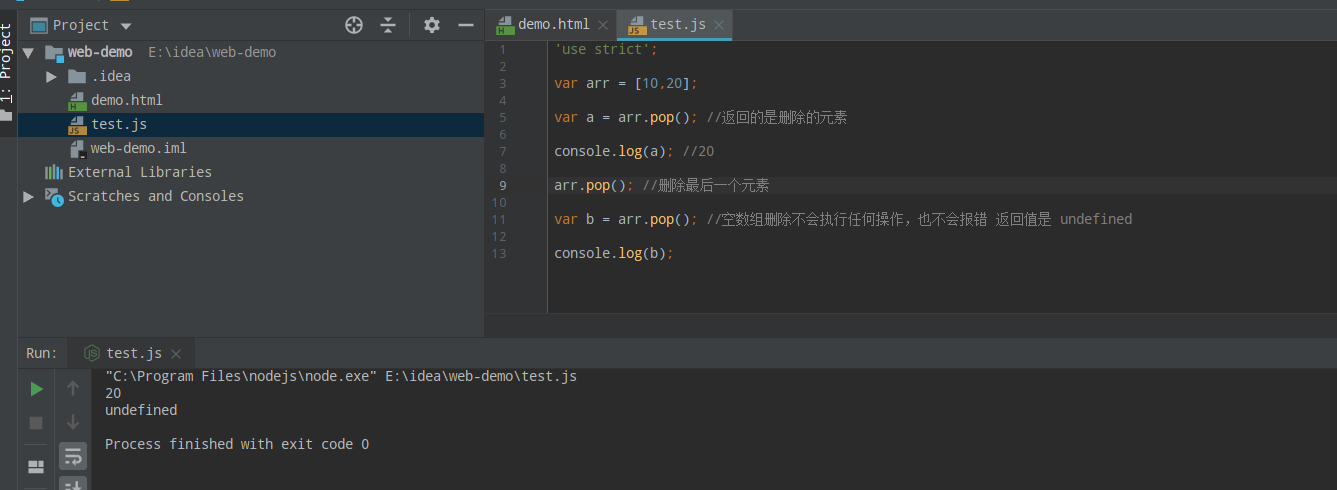Click the Scratches and Consoles clock icon
This screenshot has height=490, width=1337.
(x=53, y=197)
